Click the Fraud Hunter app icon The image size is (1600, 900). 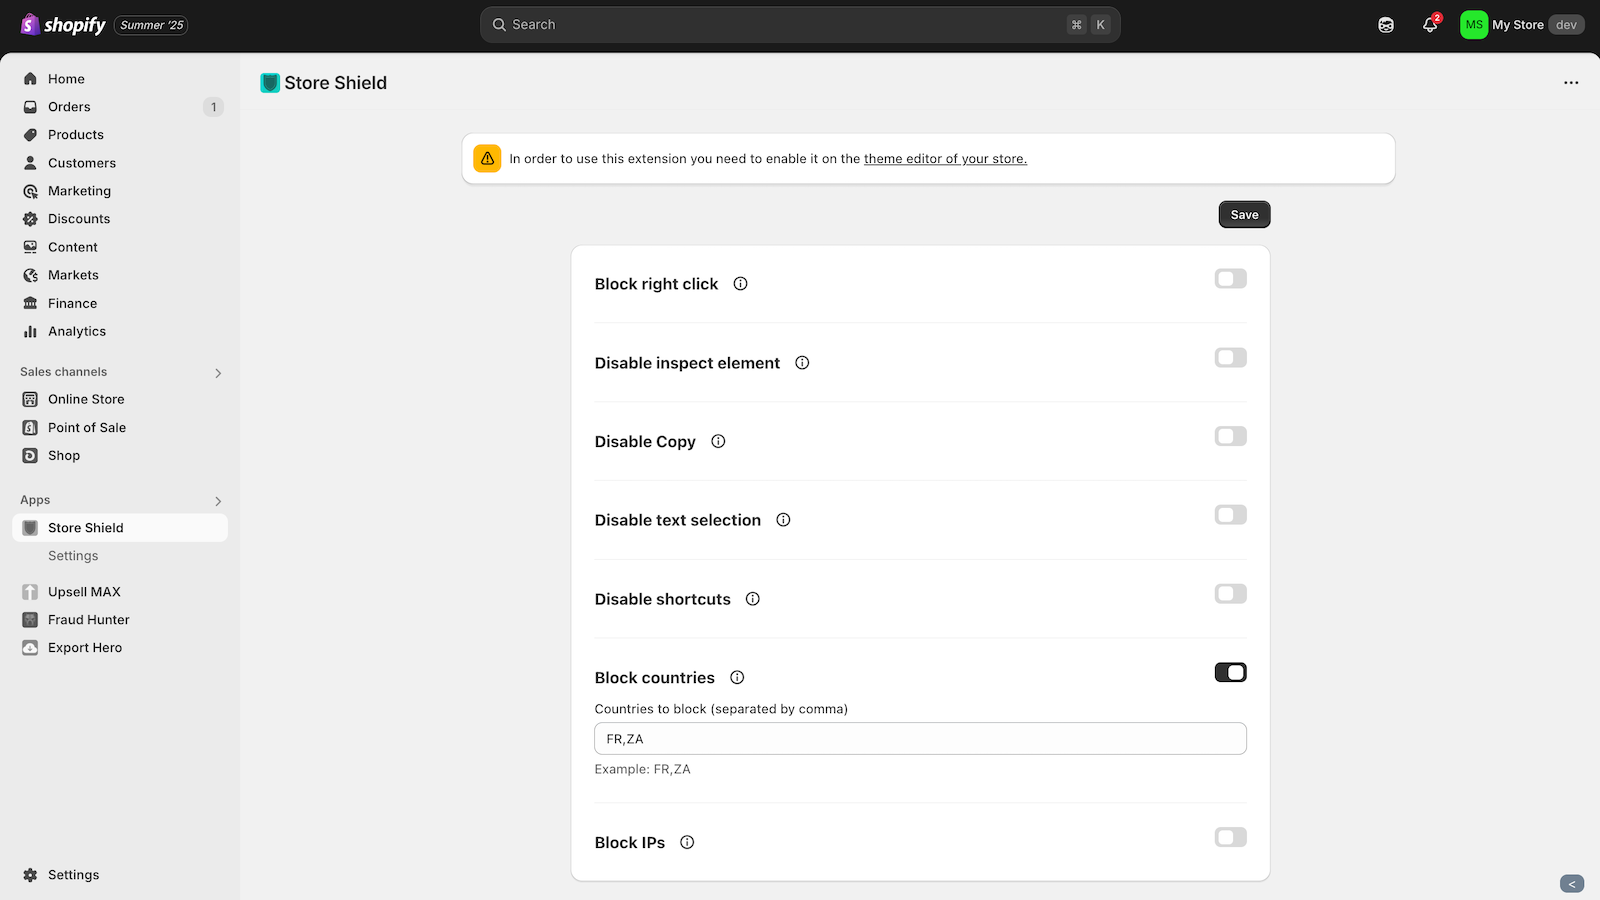[x=30, y=620]
